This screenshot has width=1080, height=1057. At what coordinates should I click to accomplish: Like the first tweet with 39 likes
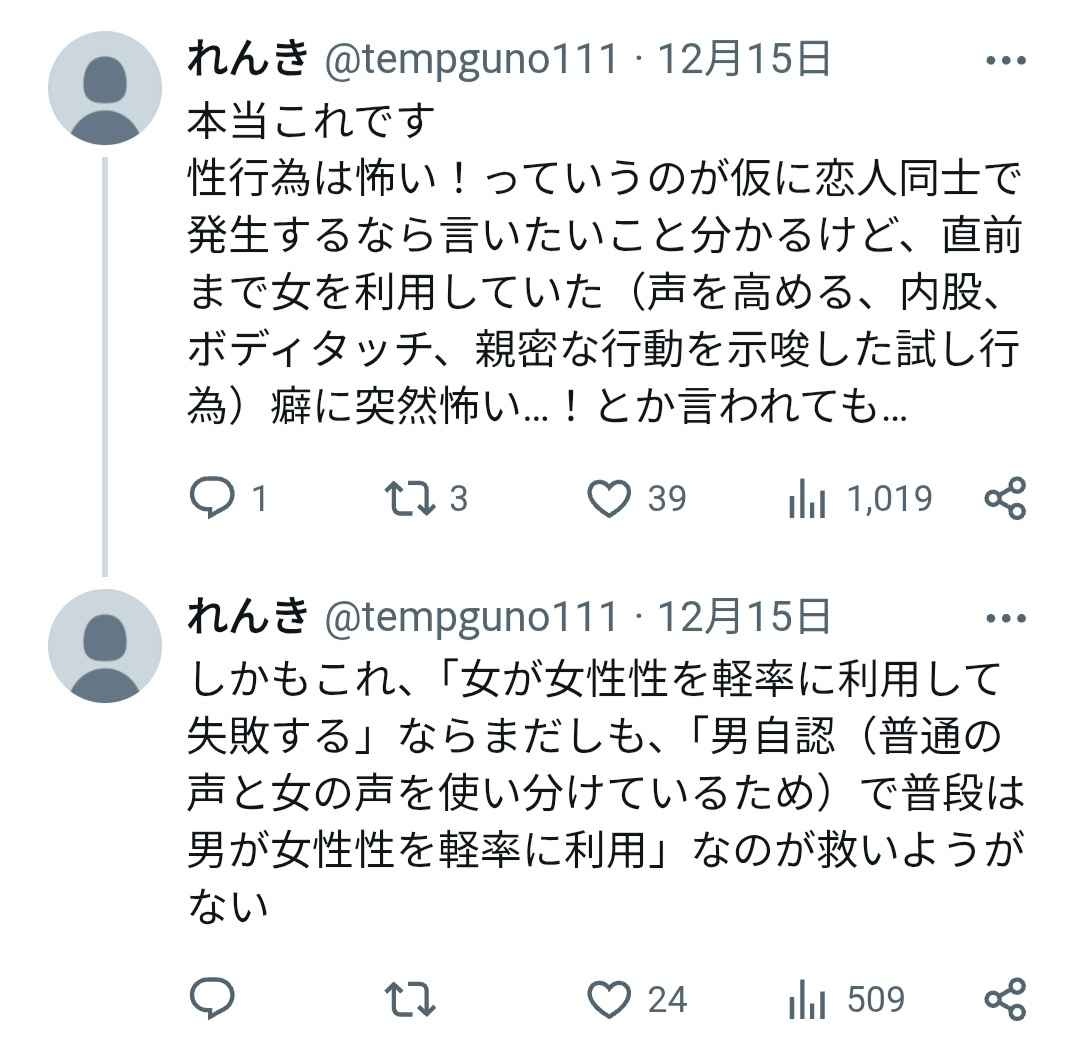609,498
